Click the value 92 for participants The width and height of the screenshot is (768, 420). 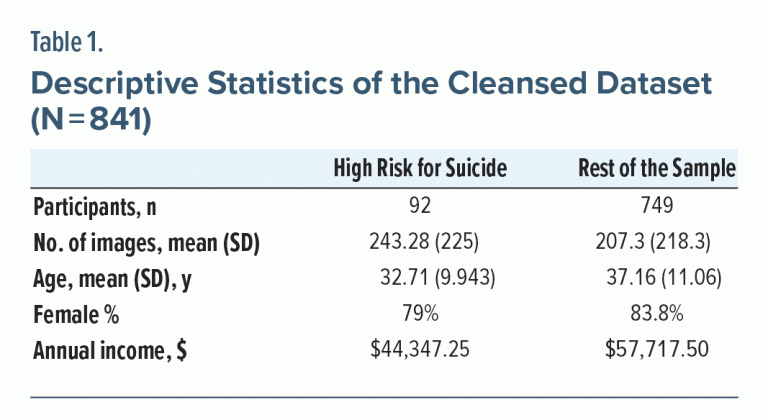(x=420, y=207)
